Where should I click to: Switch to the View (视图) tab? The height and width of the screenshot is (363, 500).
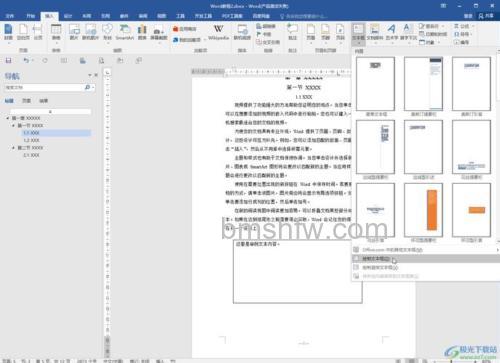point(161,16)
